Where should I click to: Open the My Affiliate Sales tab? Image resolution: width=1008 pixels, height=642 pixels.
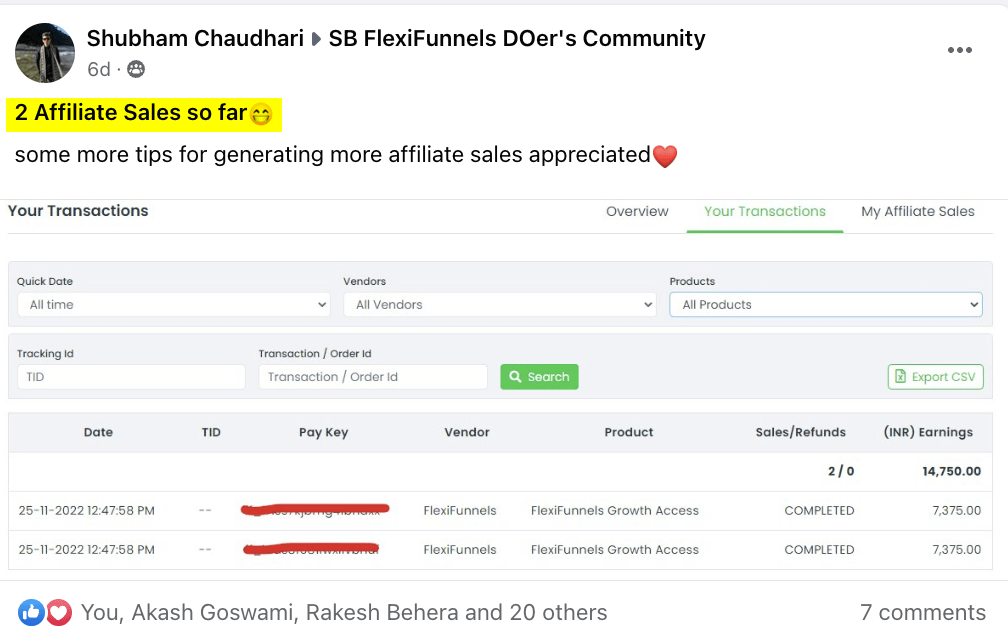click(917, 211)
